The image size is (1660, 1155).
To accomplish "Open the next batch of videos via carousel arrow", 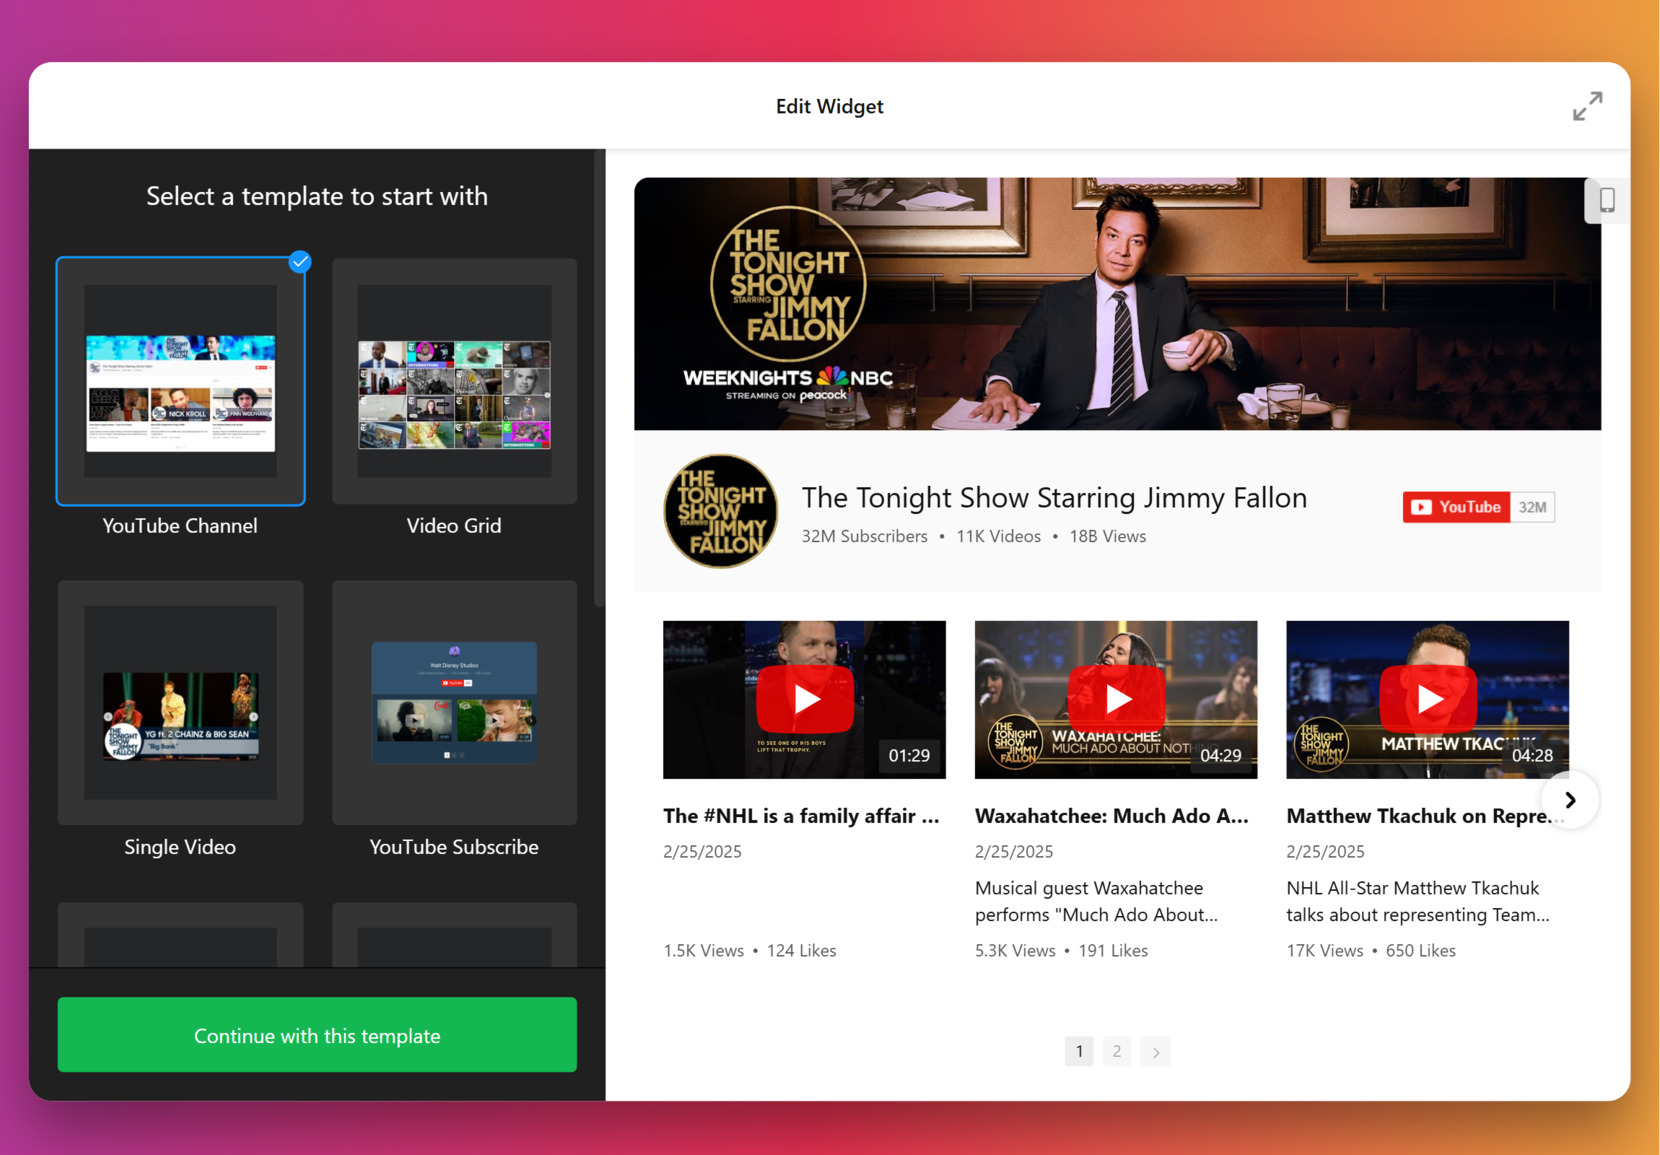I will (1570, 799).
